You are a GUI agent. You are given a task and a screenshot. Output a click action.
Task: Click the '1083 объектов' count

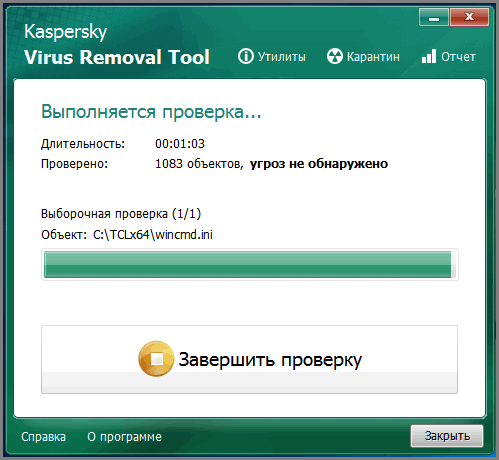coord(199,164)
